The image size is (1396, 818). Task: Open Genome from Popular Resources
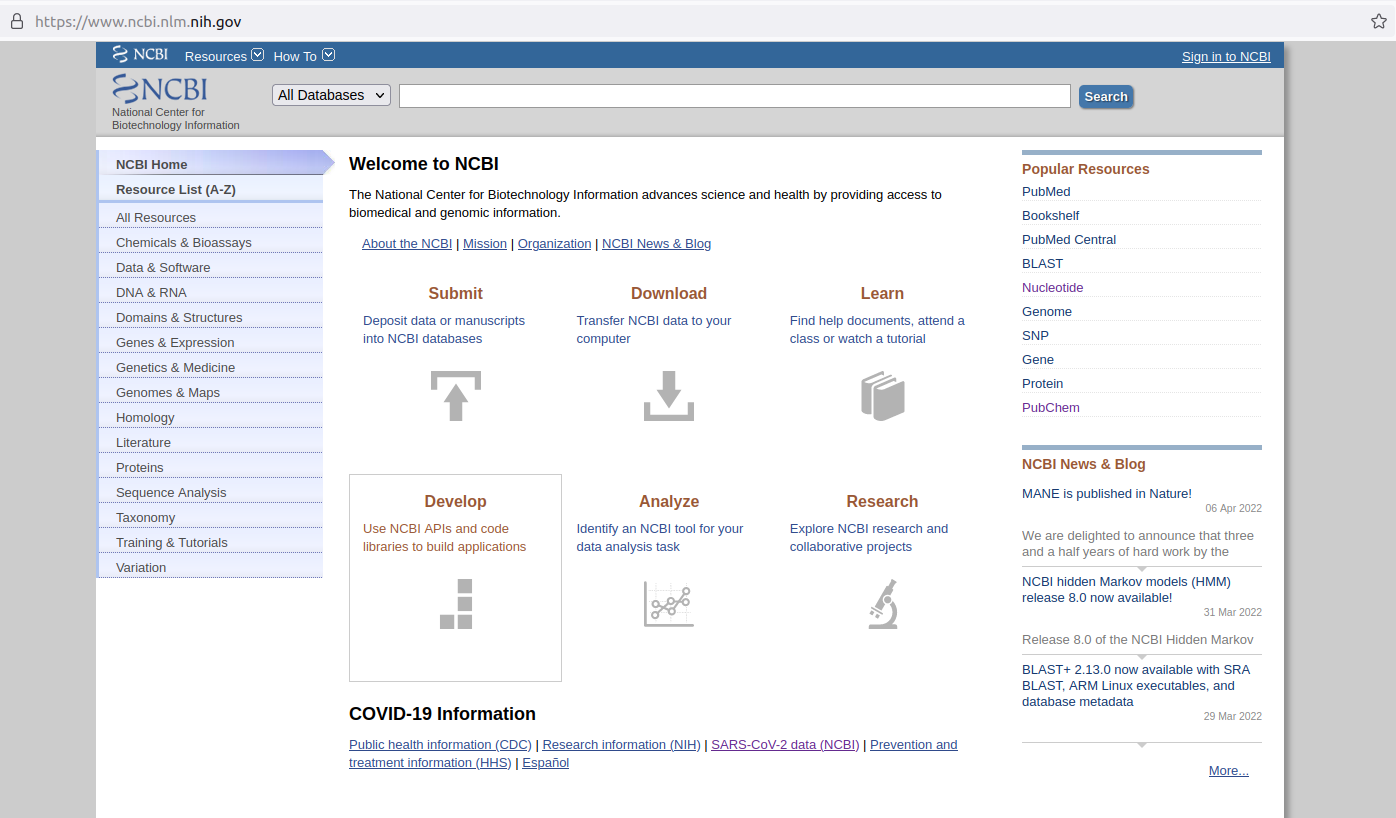[1046, 311]
